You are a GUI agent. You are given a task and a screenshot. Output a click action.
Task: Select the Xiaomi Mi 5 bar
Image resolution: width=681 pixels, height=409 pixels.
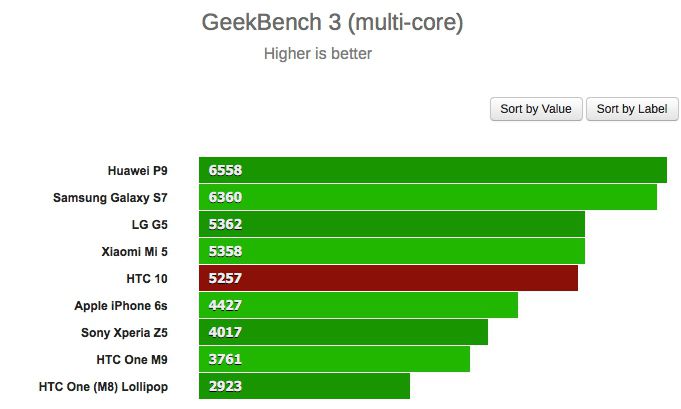(391, 251)
